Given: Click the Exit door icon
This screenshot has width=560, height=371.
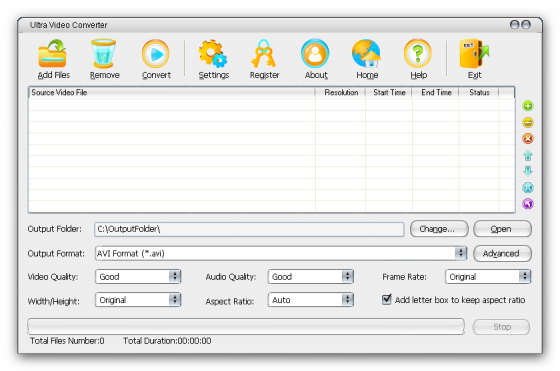Looking at the screenshot, I should tap(474, 54).
